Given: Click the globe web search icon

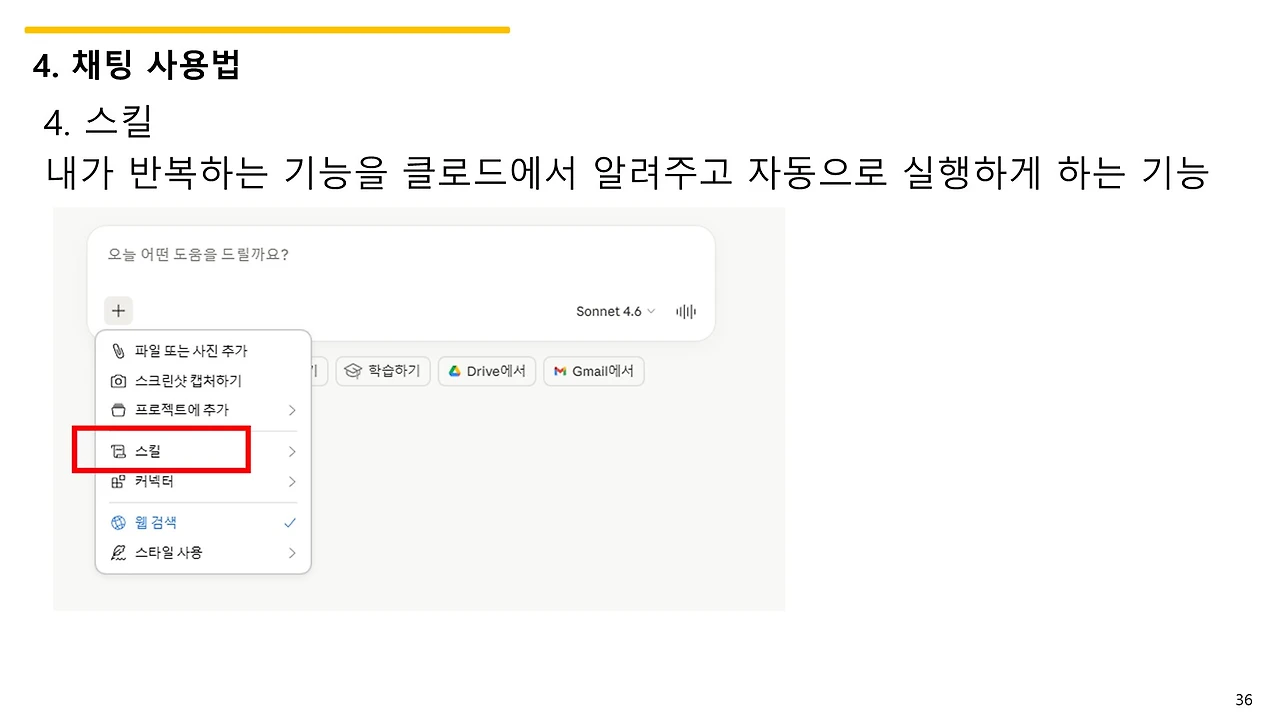Looking at the screenshot, I should pyautogui.click(x=118, y=523).
